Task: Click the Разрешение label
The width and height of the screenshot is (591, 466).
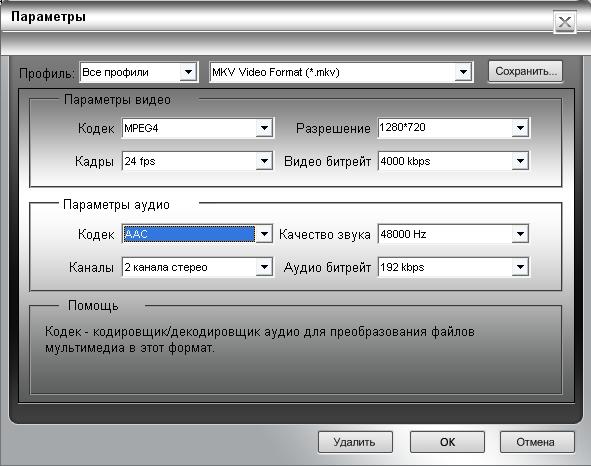Action: click(333, 128)
